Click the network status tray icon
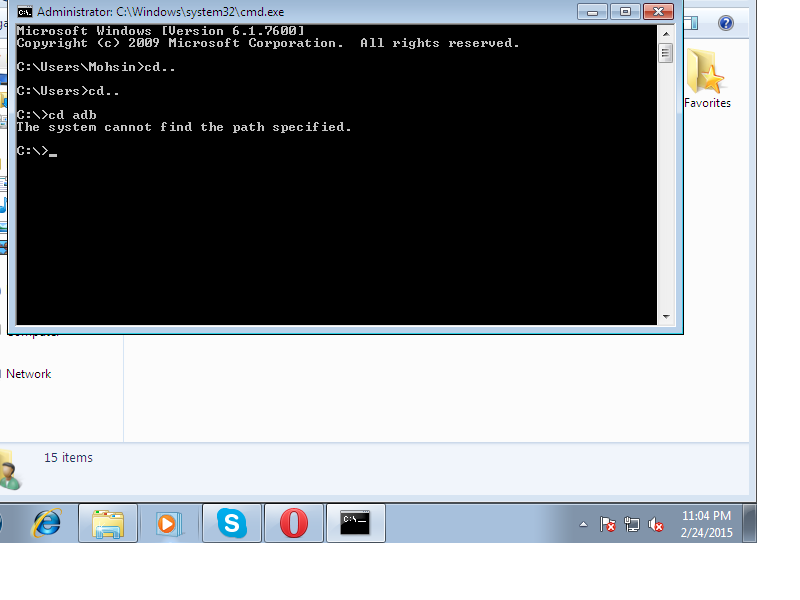Image resolution: width=800 pixels, height=600 pixels. pos(632,524)
